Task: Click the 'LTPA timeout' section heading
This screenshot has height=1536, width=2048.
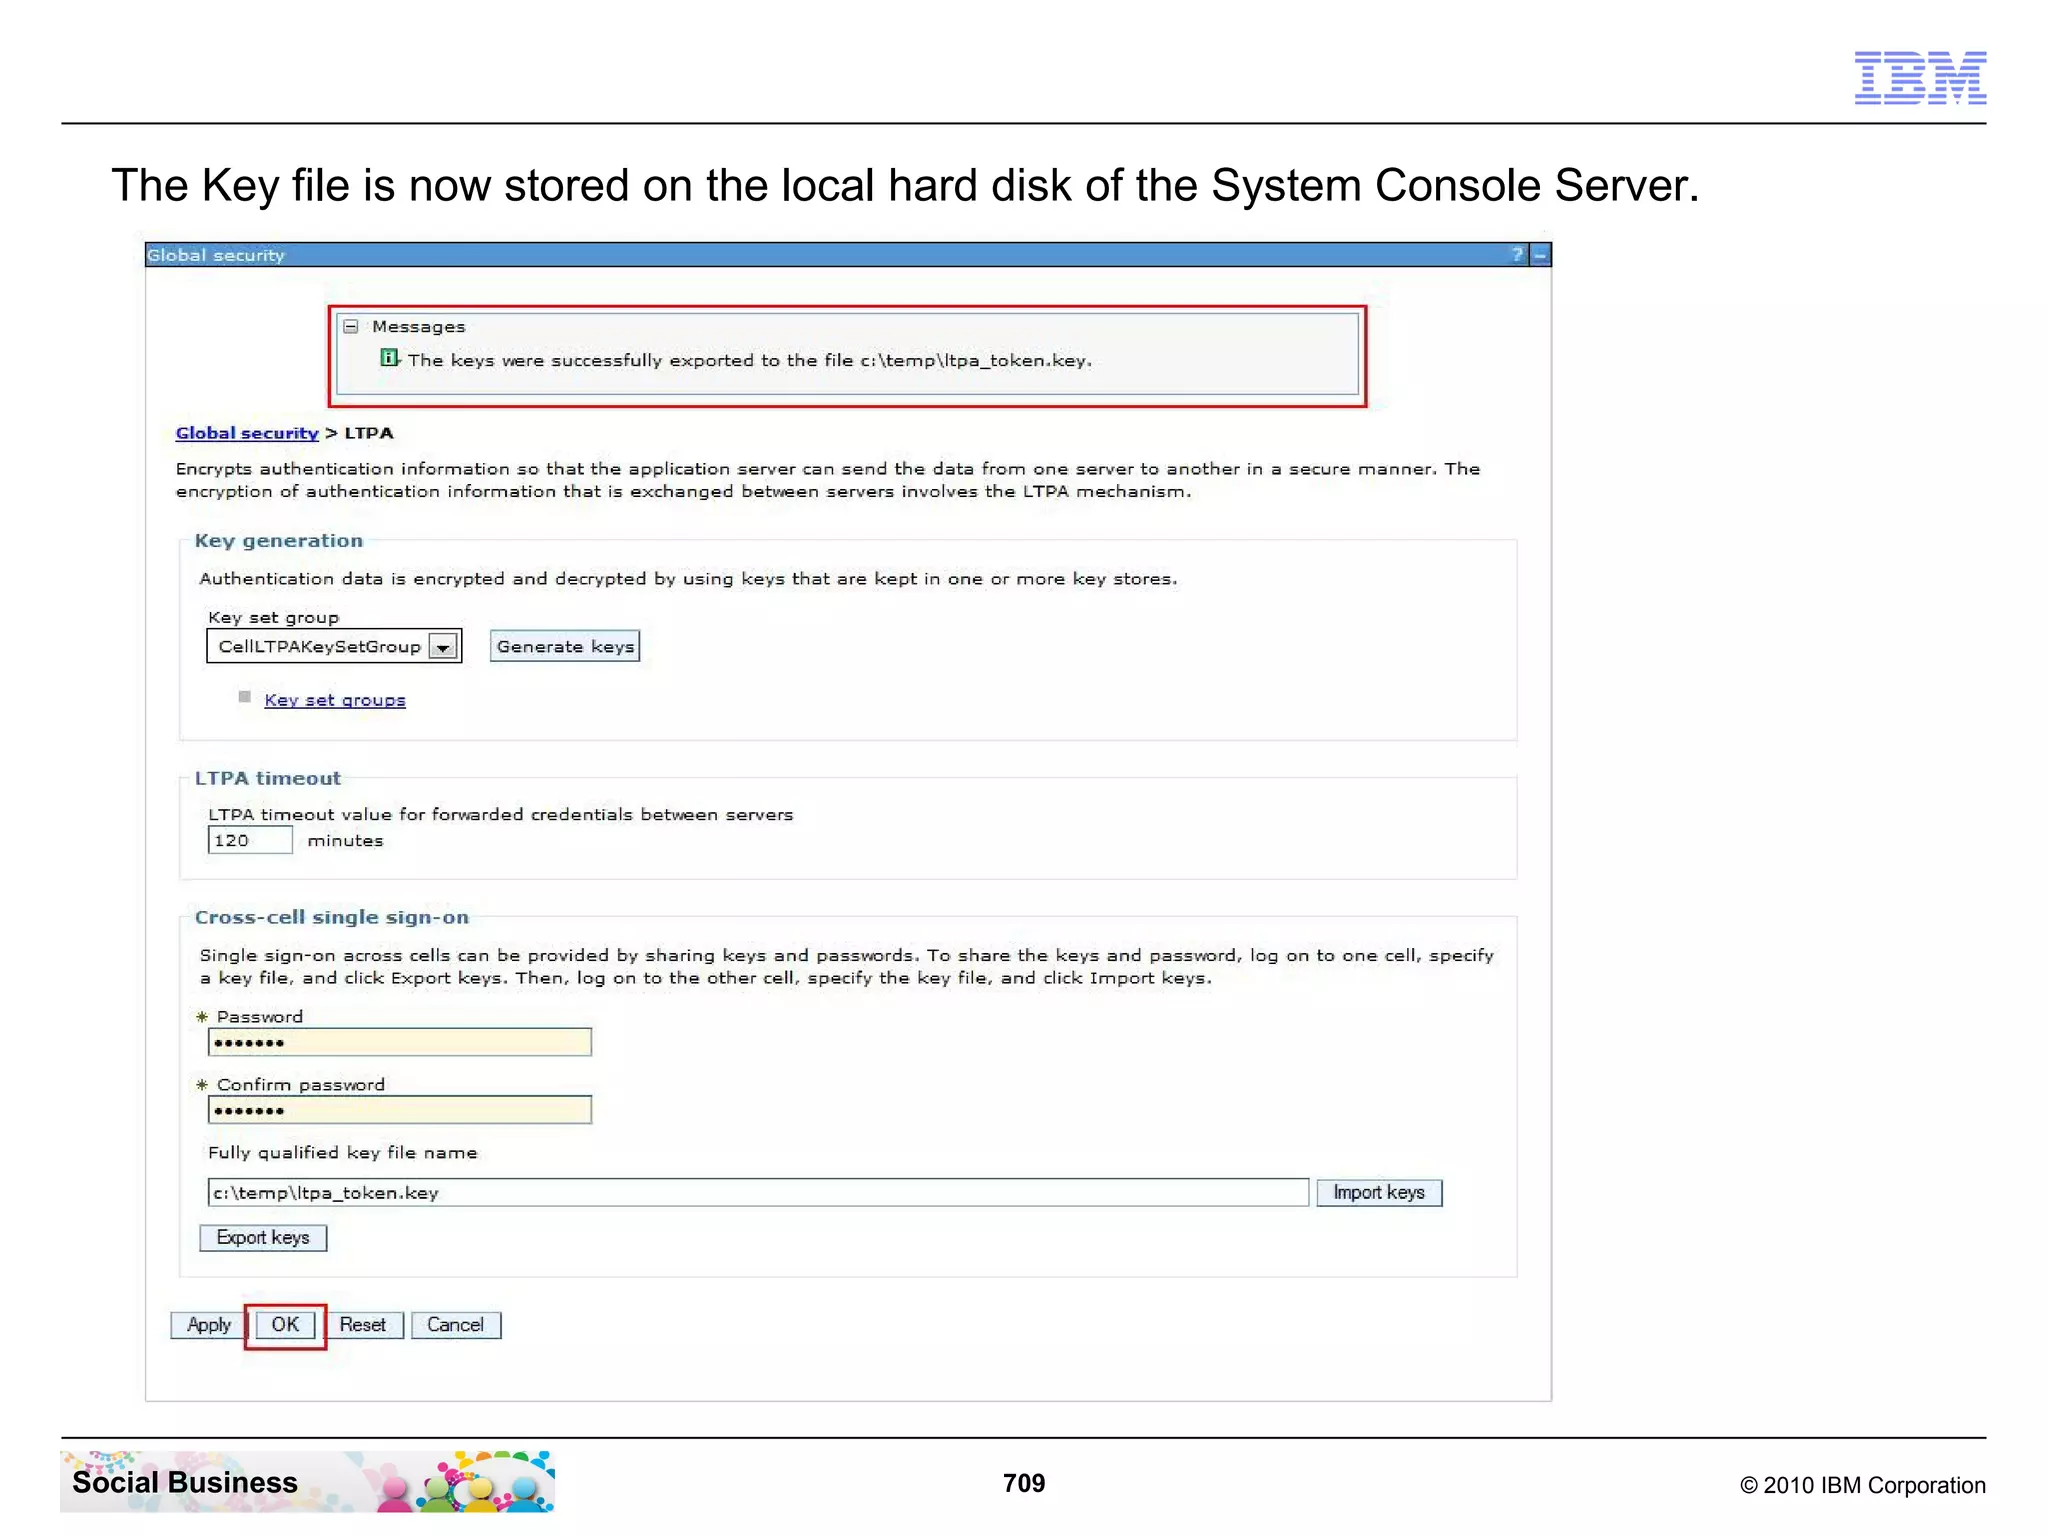Action: click(268, 778)
